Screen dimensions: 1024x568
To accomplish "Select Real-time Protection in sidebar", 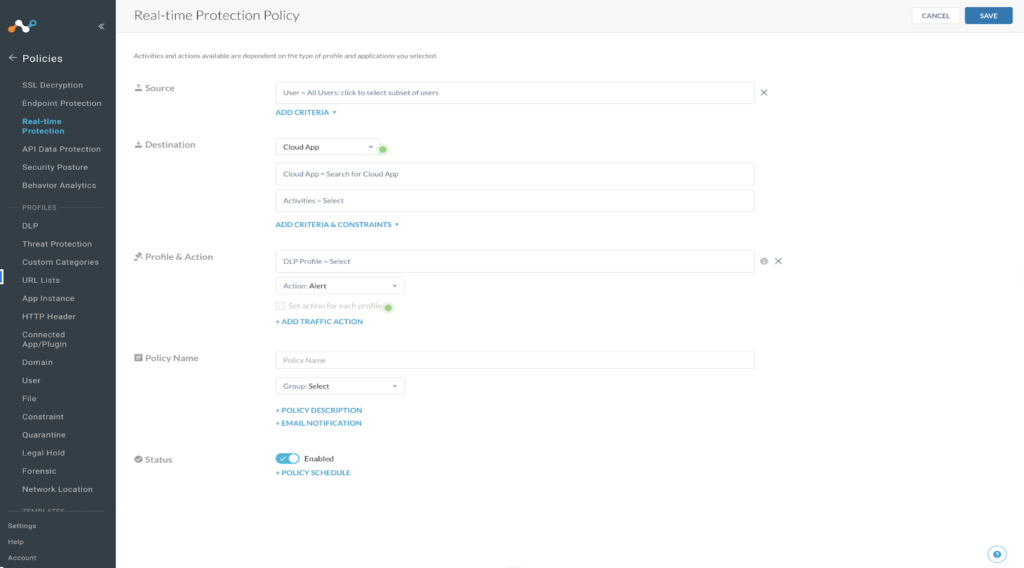I will 43,126.
